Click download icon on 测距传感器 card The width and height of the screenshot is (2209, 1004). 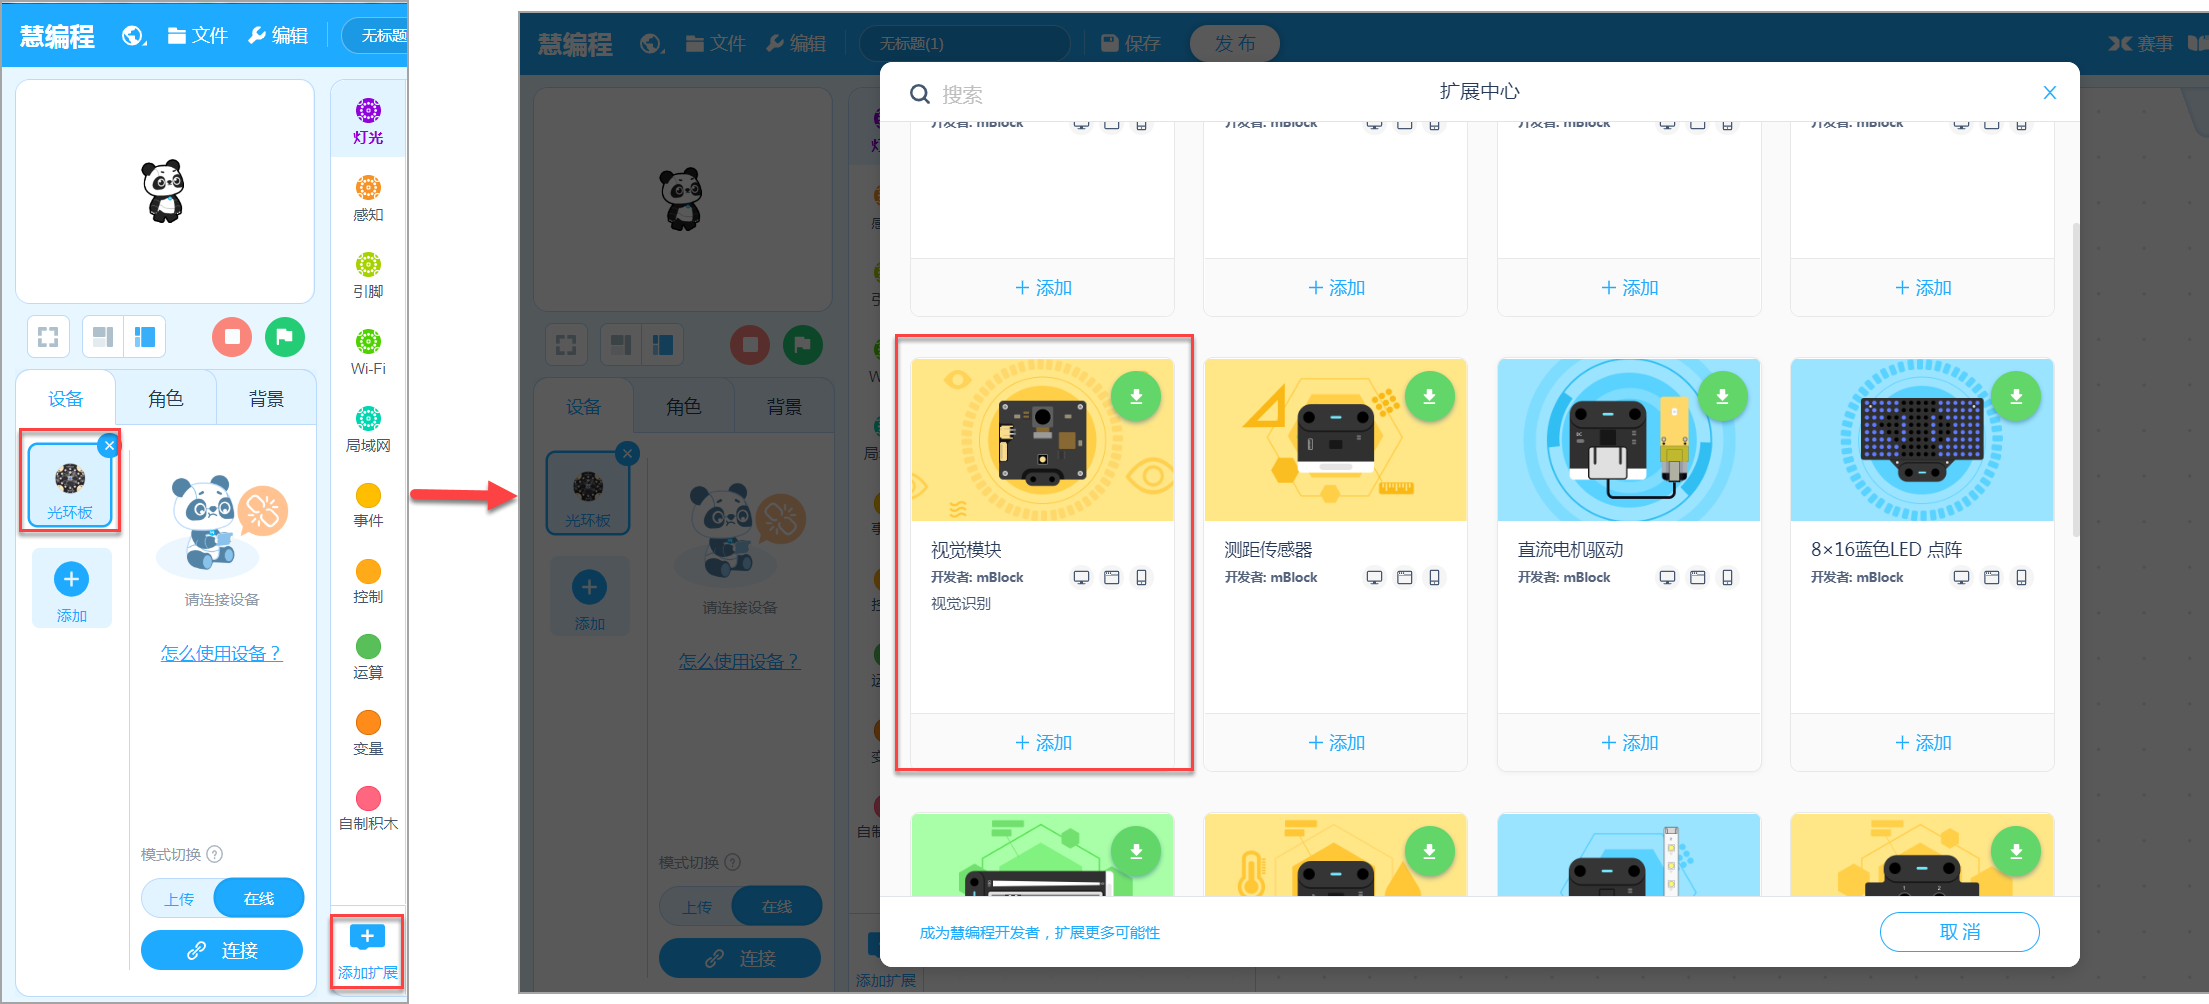[x=1429, y=396]
